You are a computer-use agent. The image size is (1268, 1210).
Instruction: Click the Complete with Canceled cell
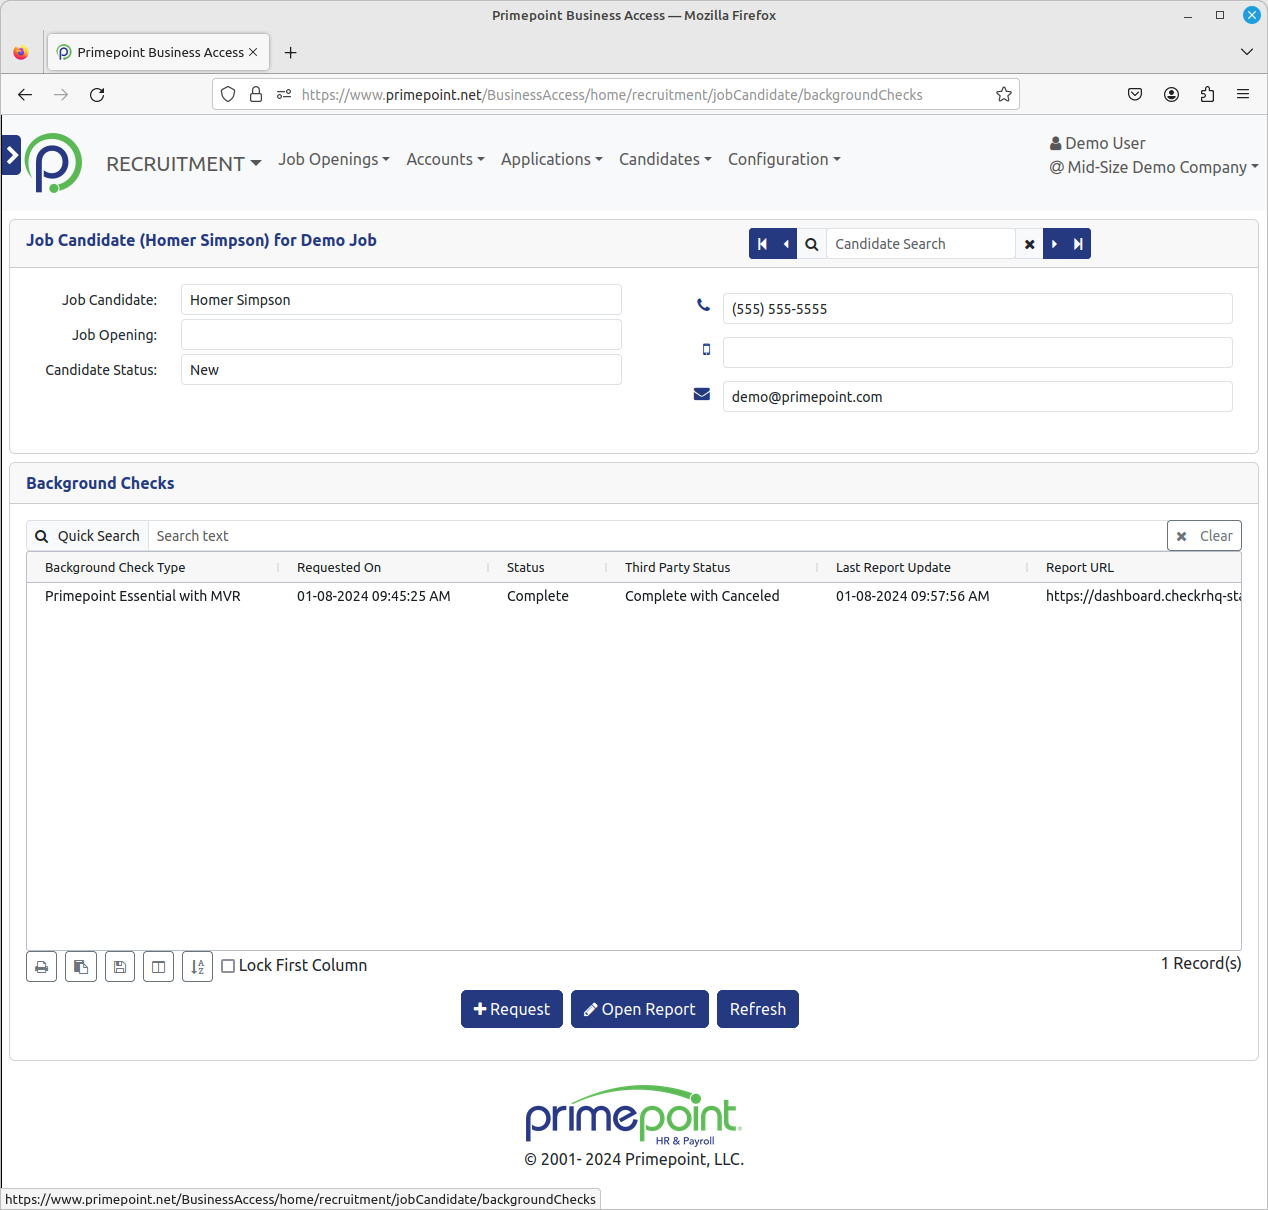tap(702, 596)
